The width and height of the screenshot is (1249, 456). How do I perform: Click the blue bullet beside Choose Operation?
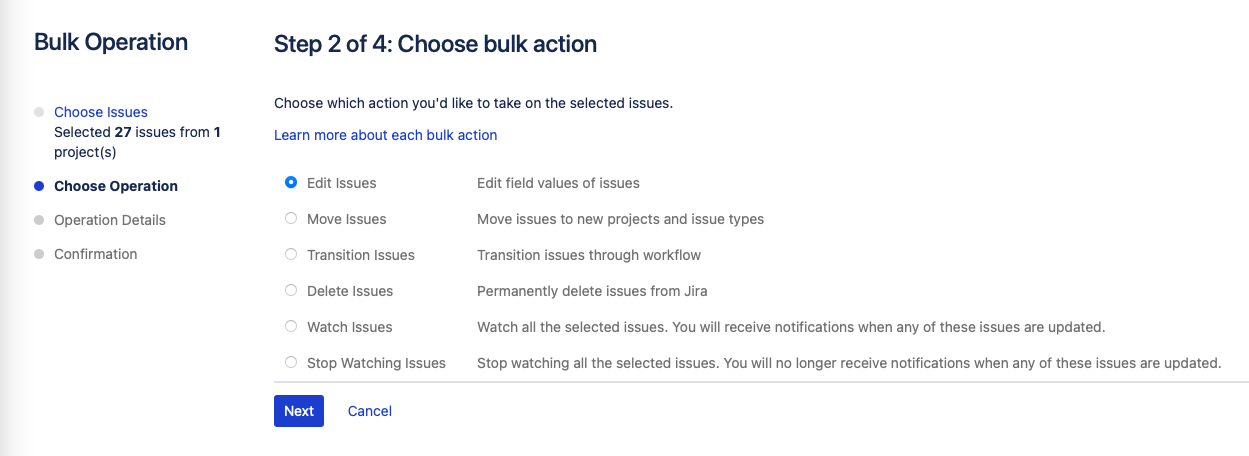[39, 186]
